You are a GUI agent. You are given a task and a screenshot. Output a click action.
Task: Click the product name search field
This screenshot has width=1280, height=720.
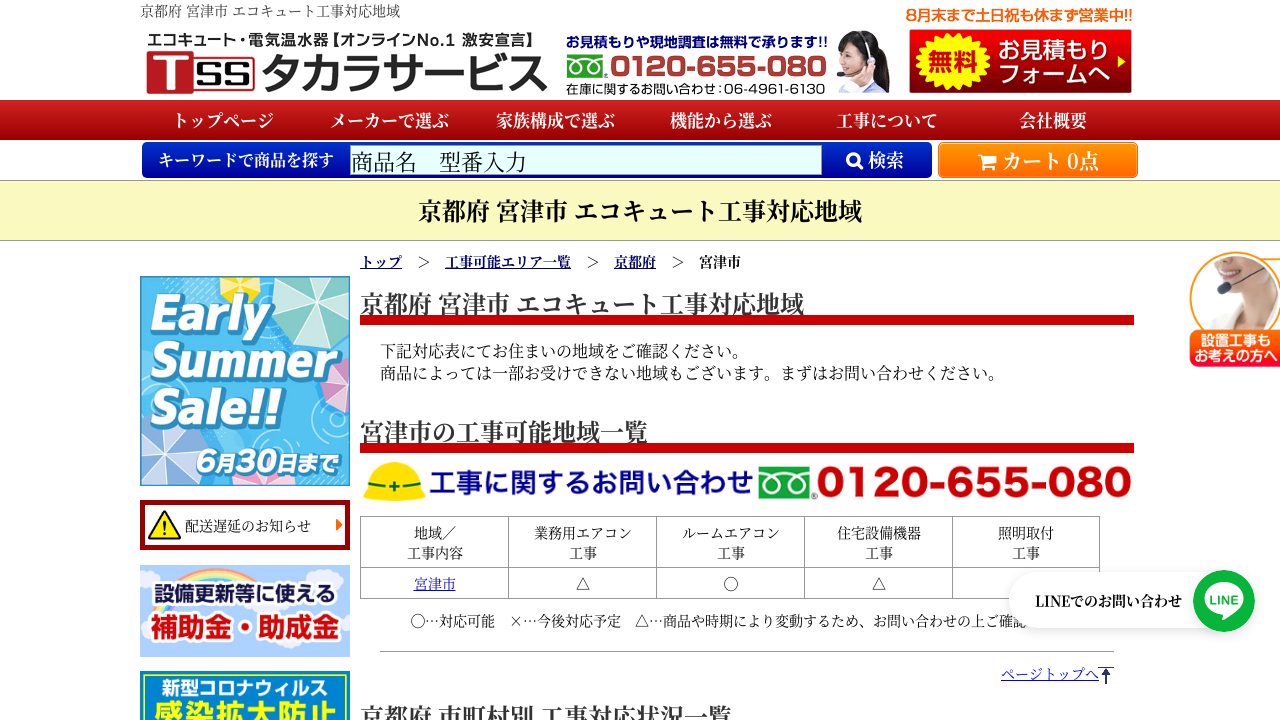585,161
